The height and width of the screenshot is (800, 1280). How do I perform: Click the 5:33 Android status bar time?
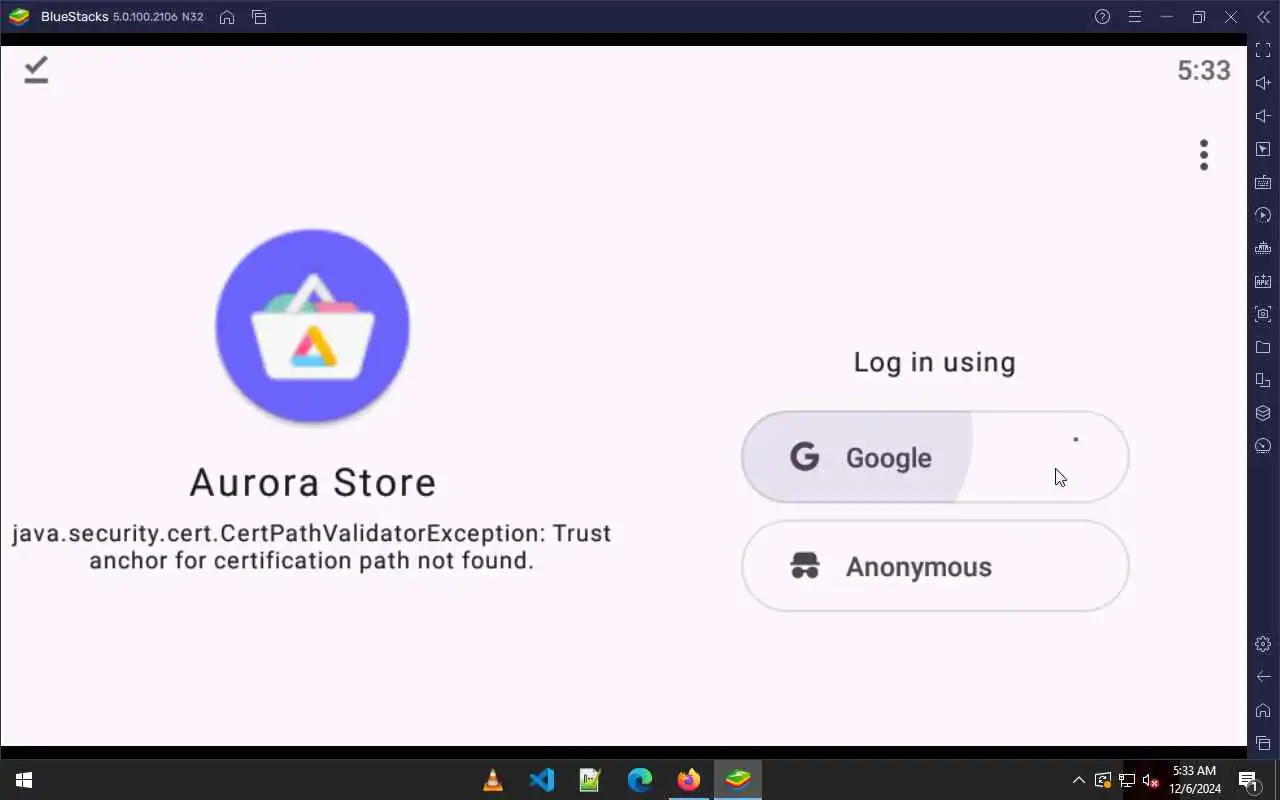1204,70
